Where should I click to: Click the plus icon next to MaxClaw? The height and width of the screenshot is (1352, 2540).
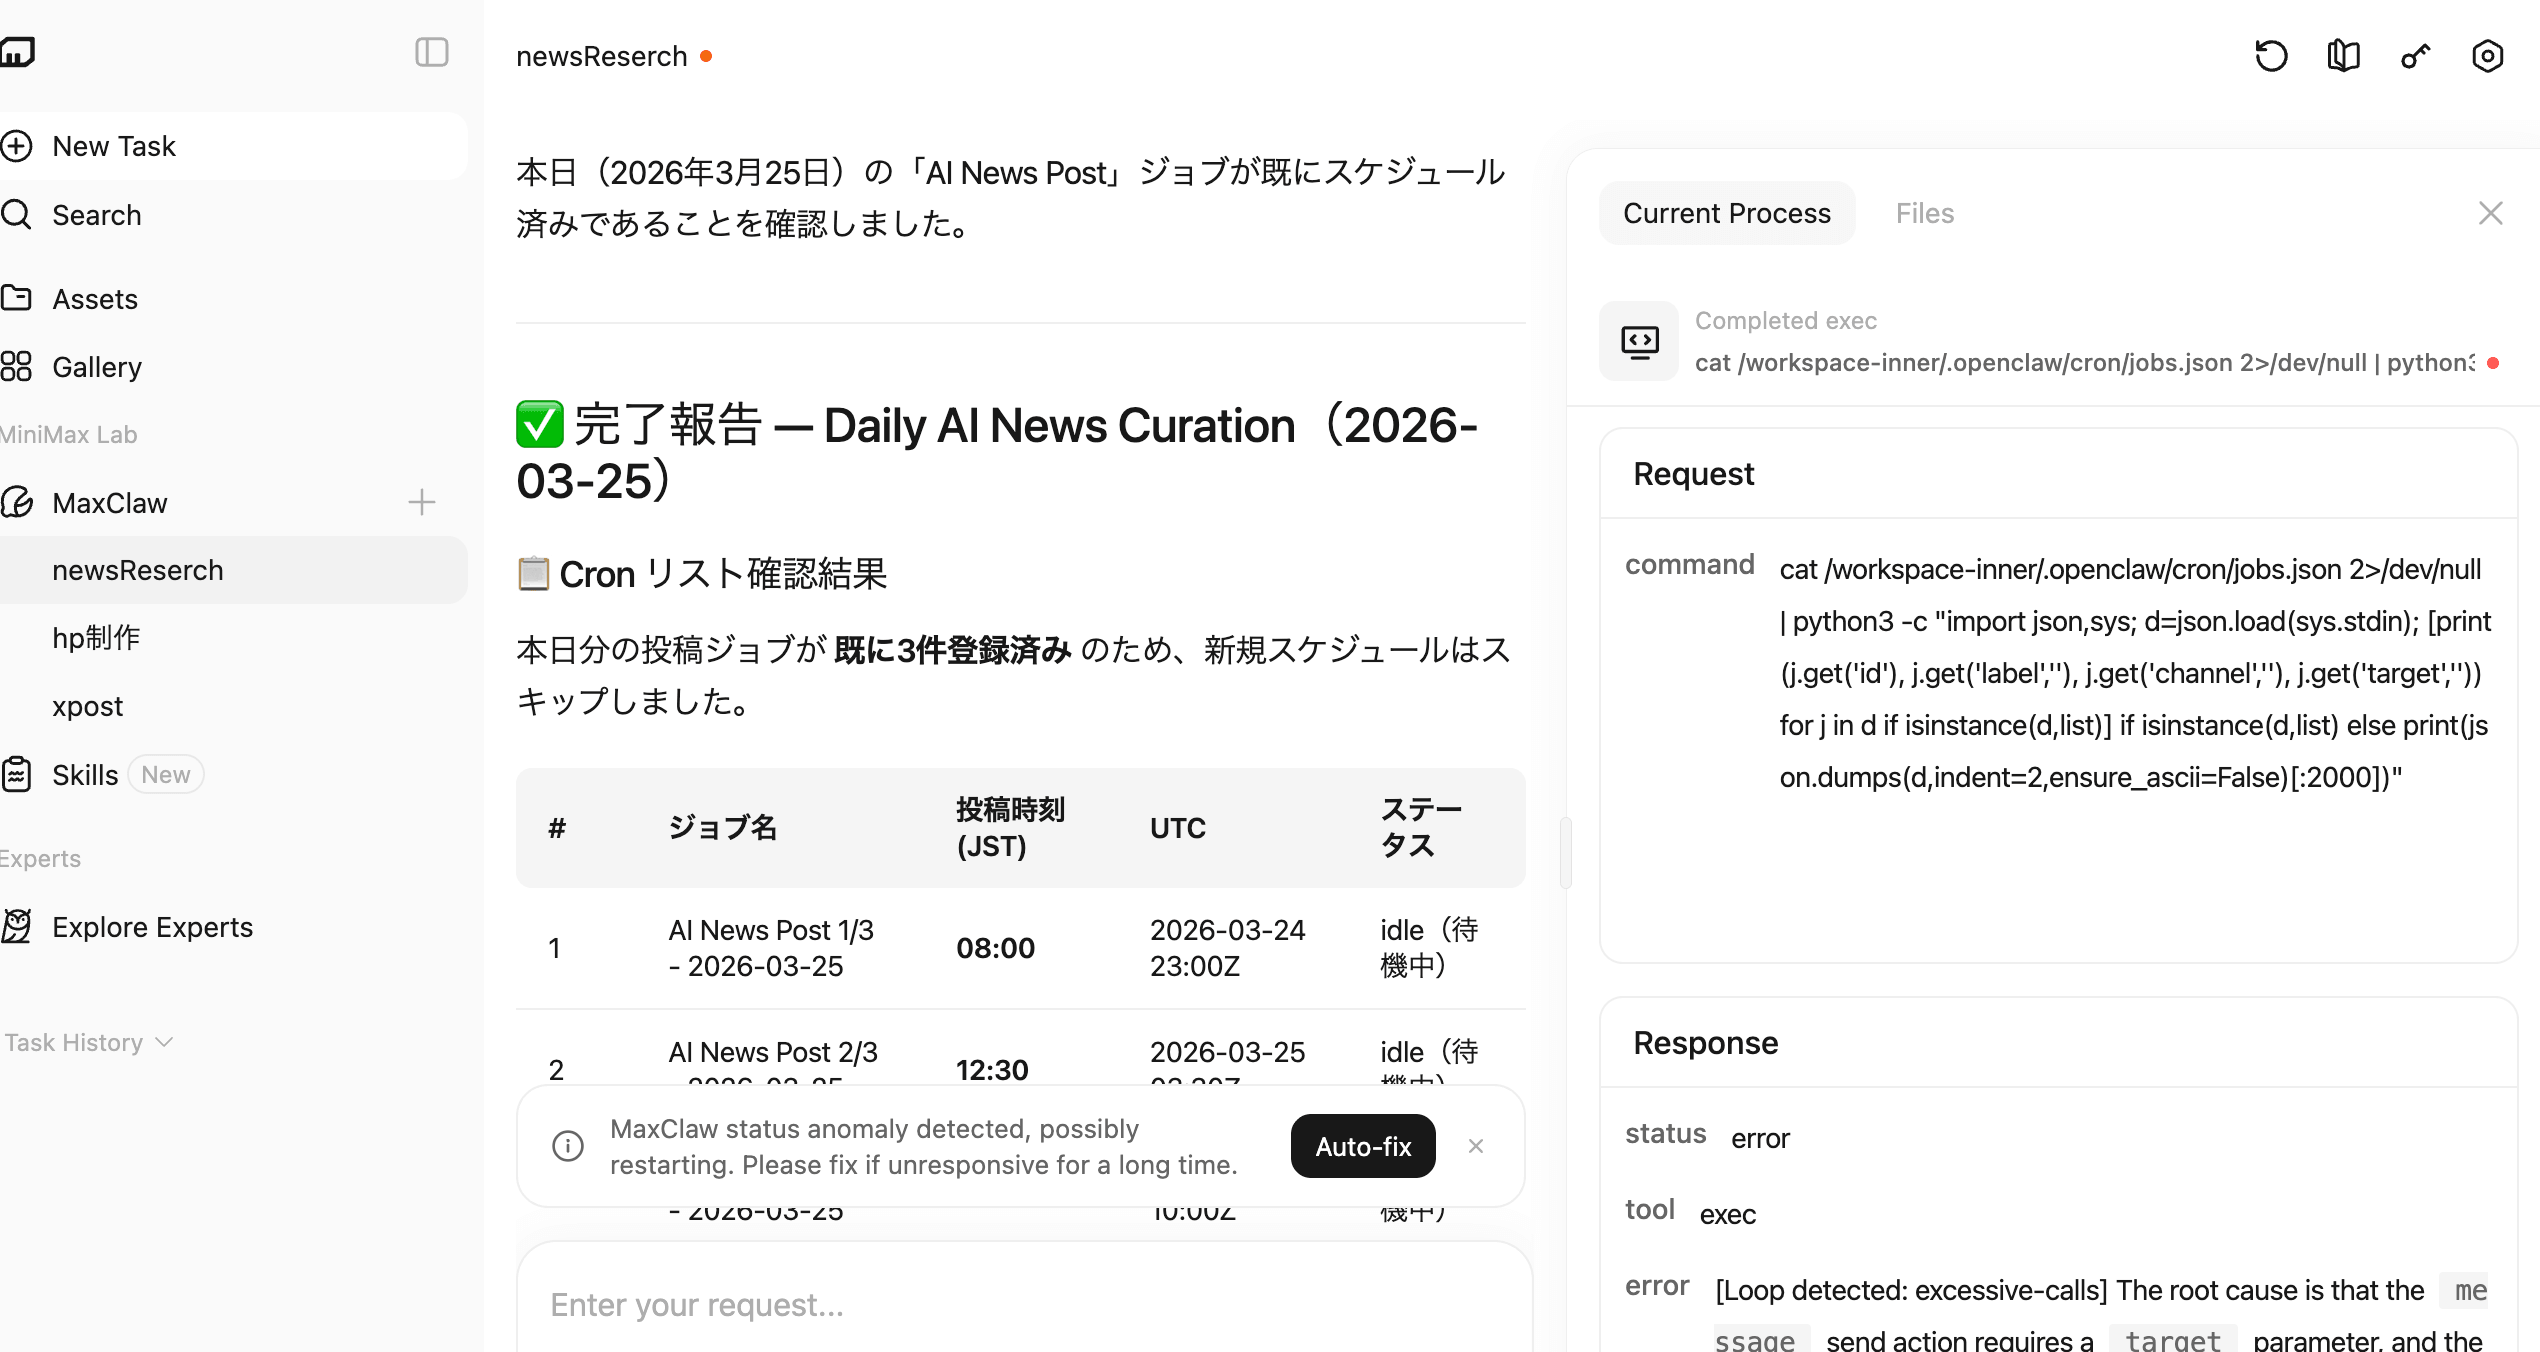point(422,502)
